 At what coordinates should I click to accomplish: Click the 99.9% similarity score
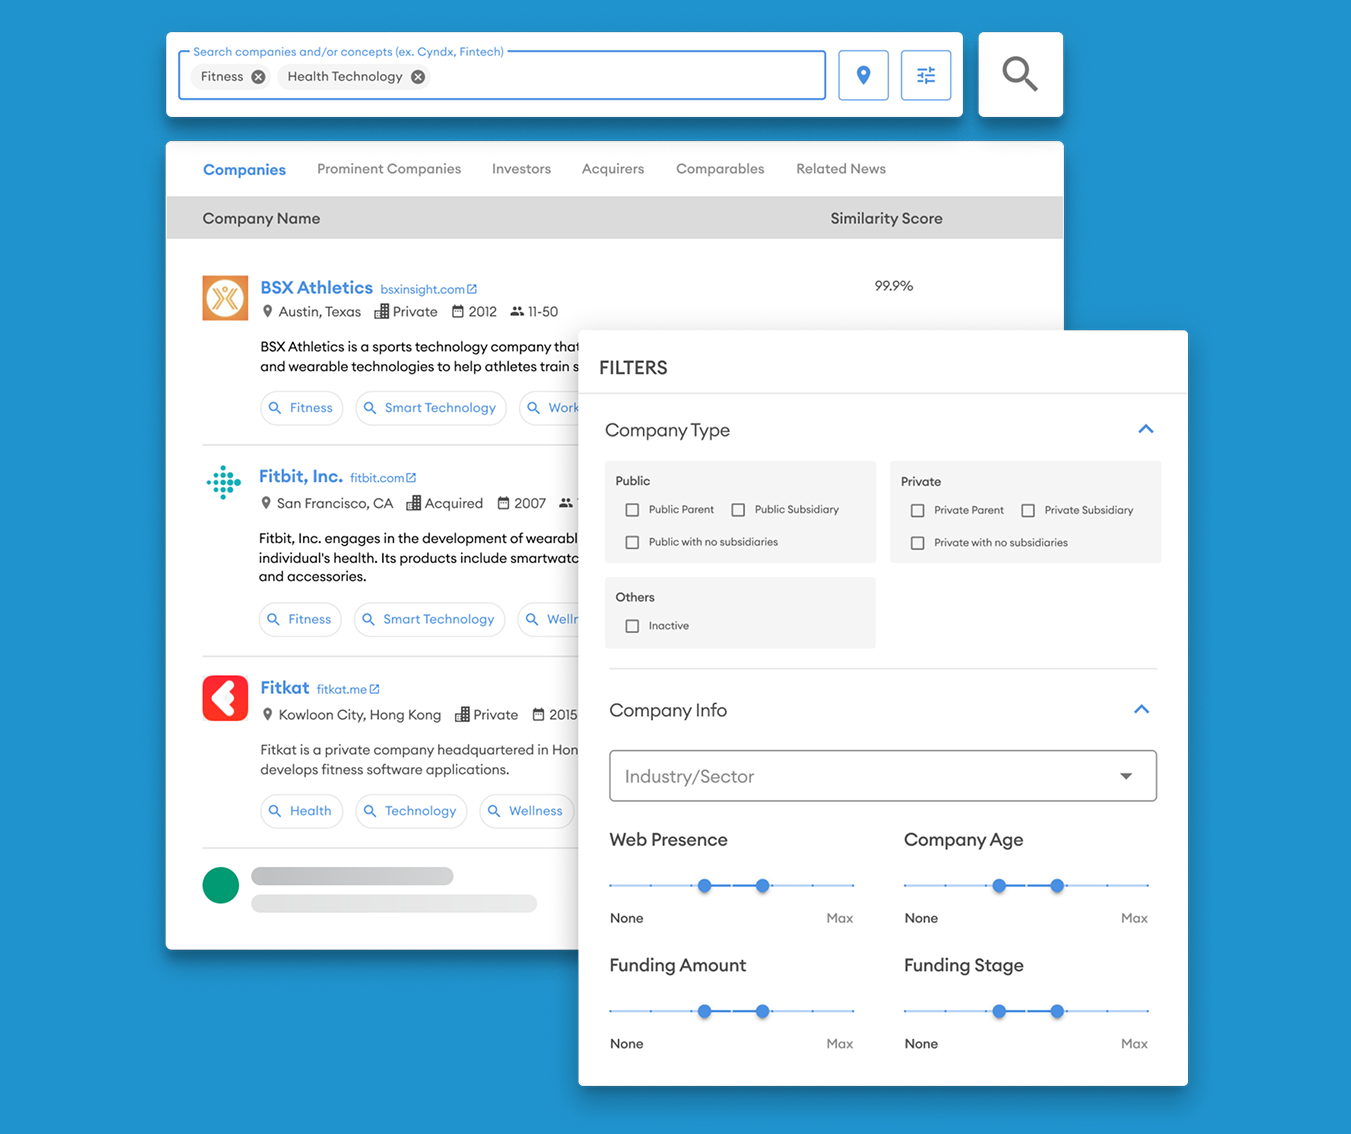click(894, 286)
